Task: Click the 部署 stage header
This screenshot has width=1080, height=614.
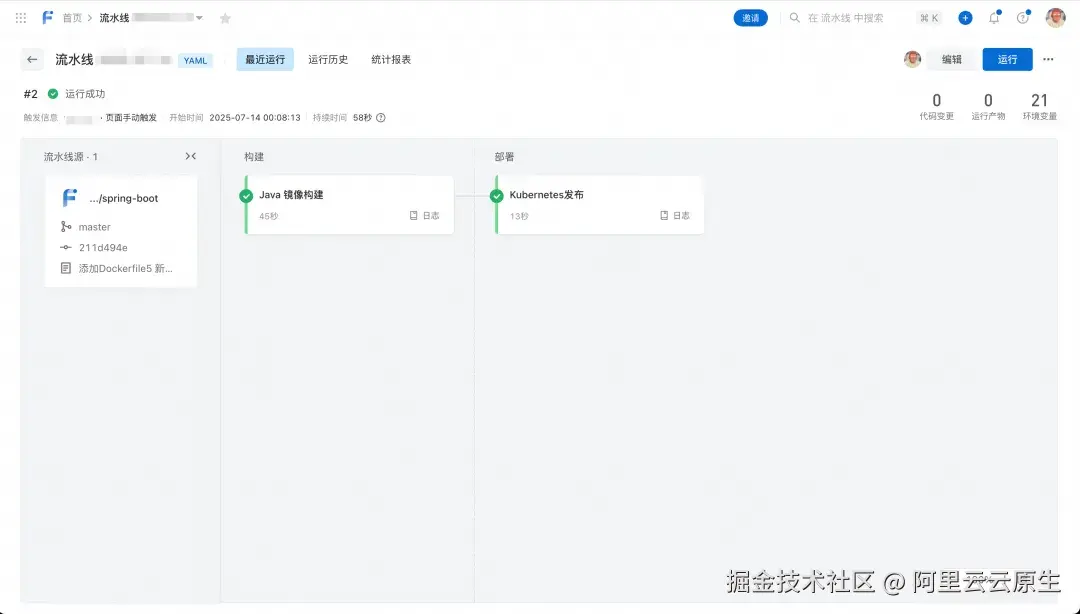Action: [x=504, y=156]
